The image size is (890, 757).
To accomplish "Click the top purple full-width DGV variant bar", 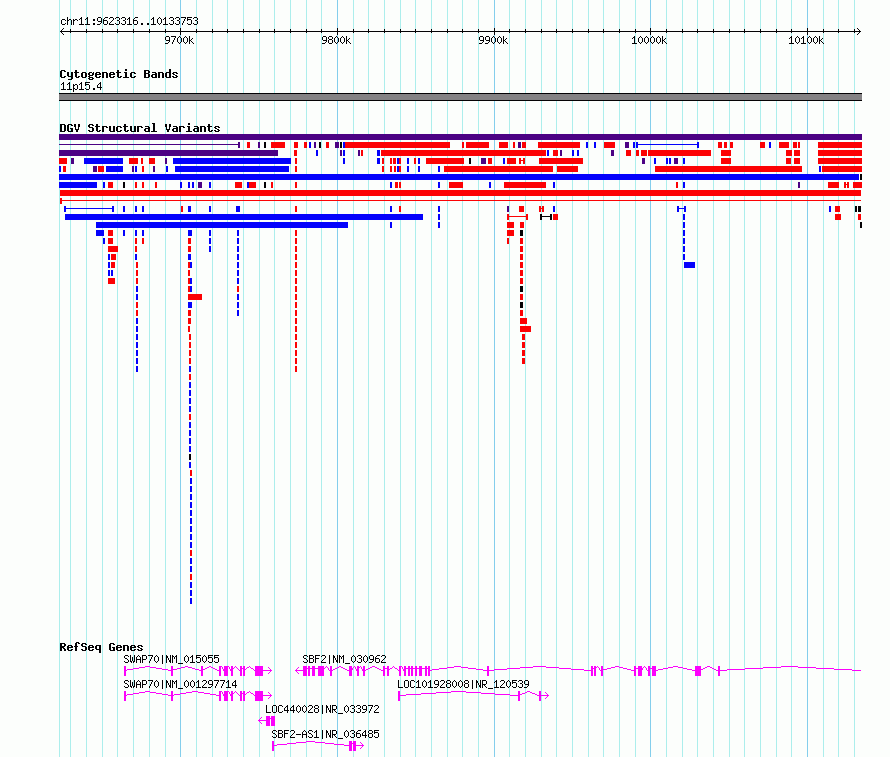I will [460, 137].
